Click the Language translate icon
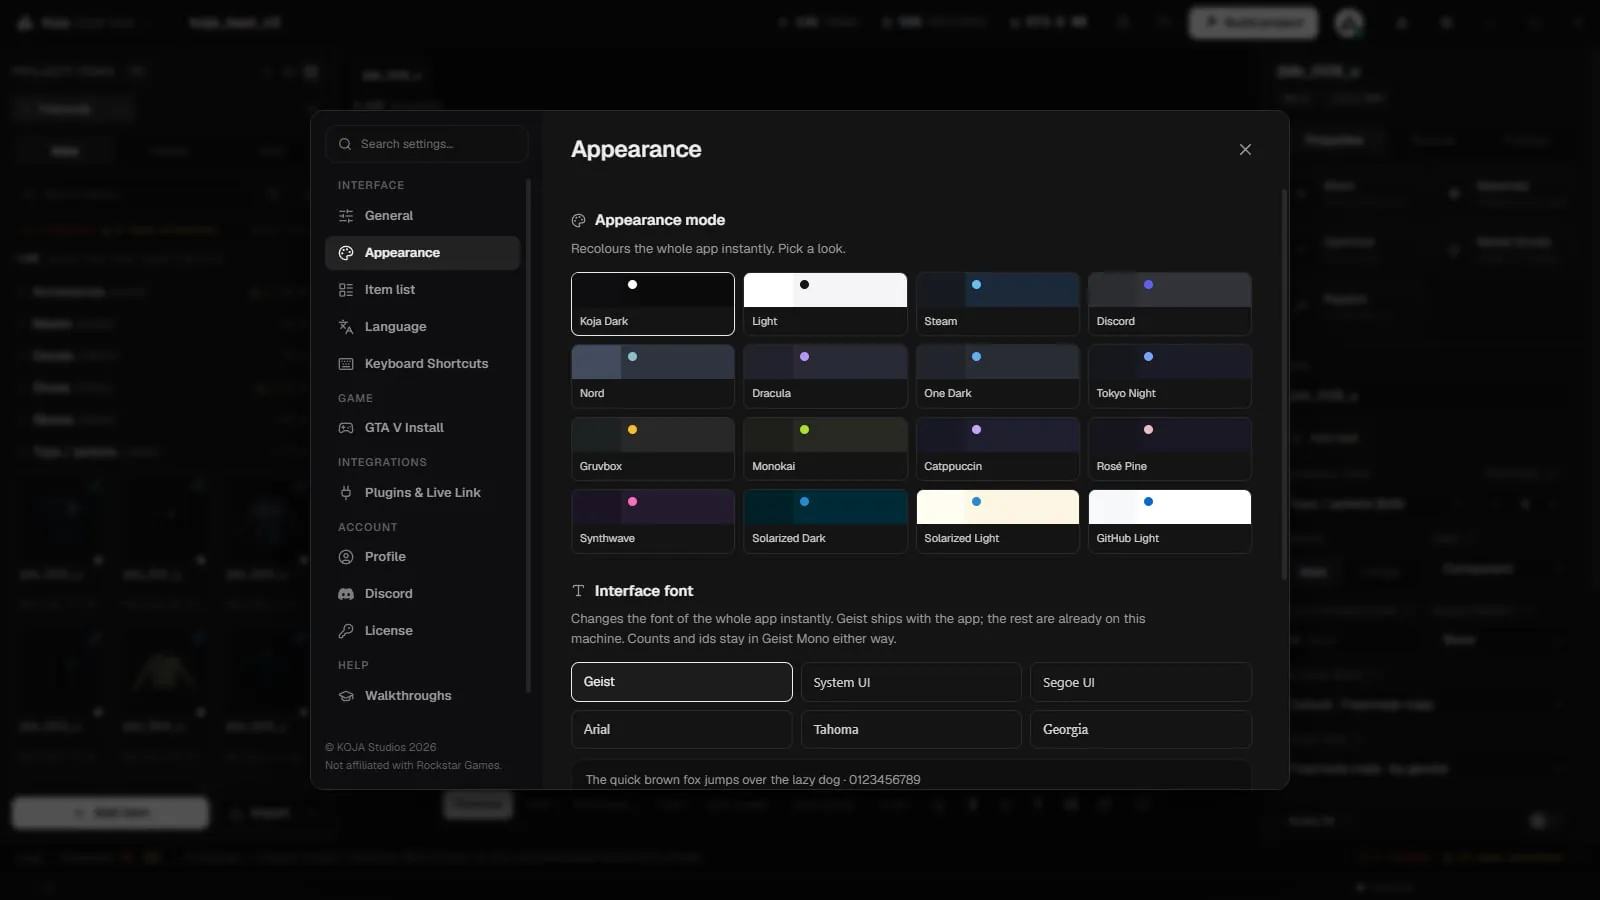This screenshot has width=1600, height=900. click(x=346, y=327)
